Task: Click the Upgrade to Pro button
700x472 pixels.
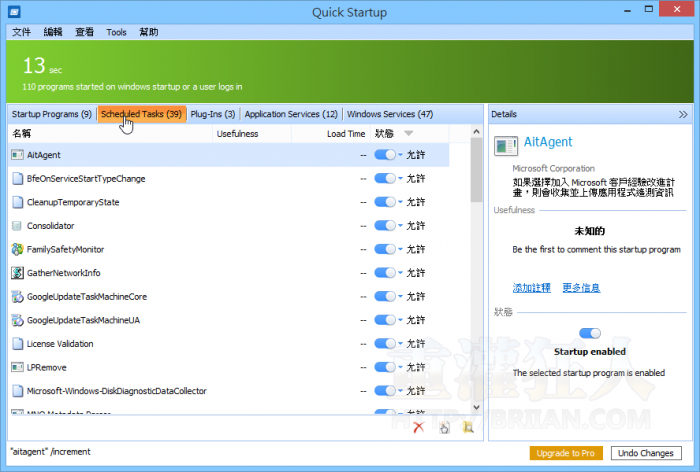Action: pyautogui.click(x=567, y=453)
